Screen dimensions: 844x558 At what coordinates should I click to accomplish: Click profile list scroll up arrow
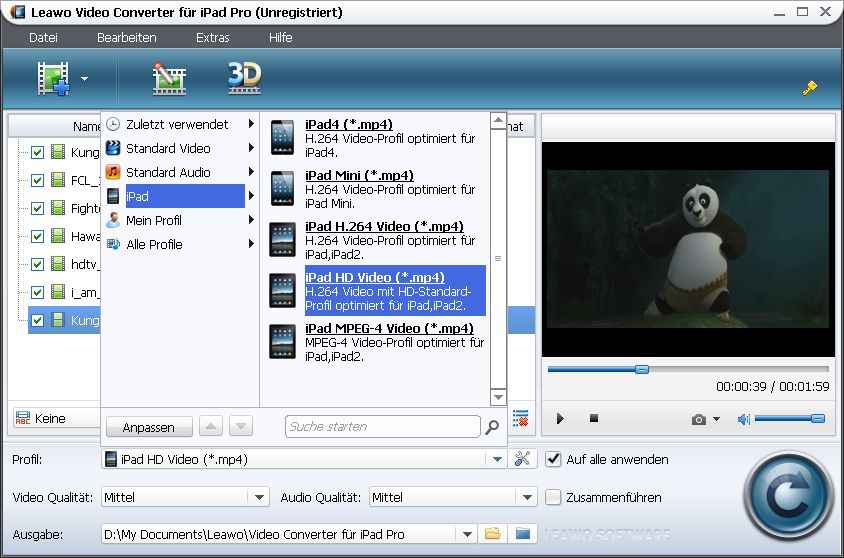coord(498,121)
